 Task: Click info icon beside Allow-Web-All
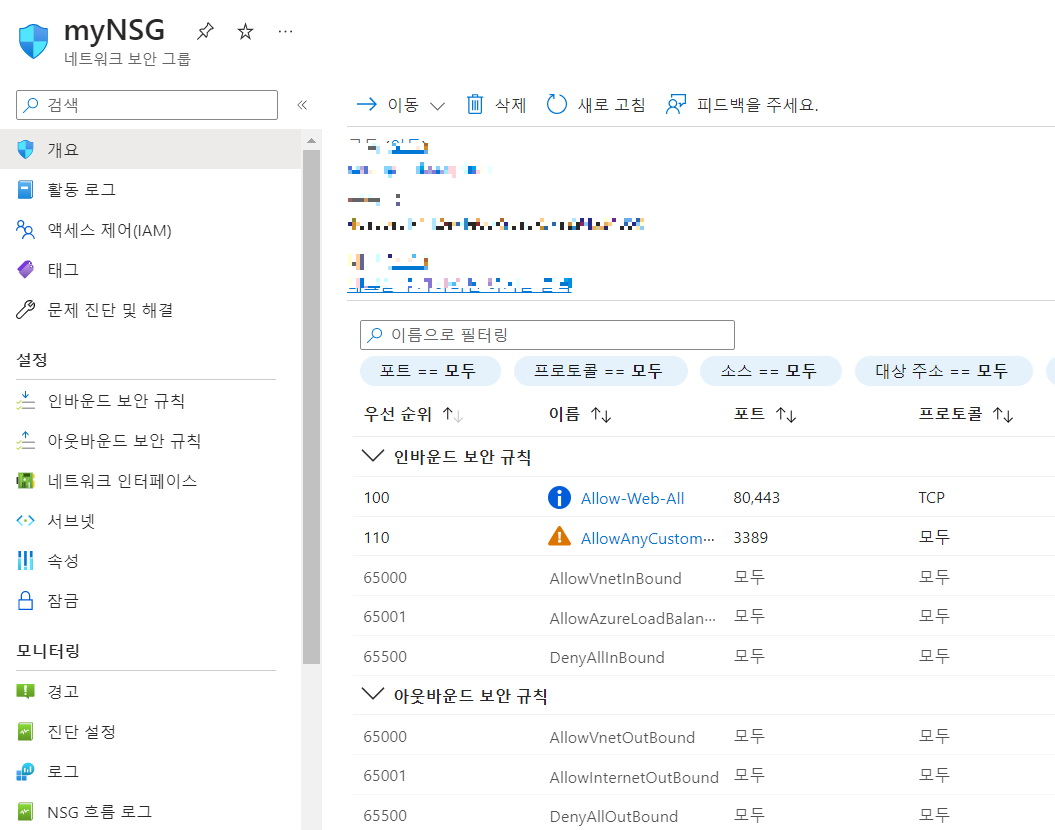point(559,498)
